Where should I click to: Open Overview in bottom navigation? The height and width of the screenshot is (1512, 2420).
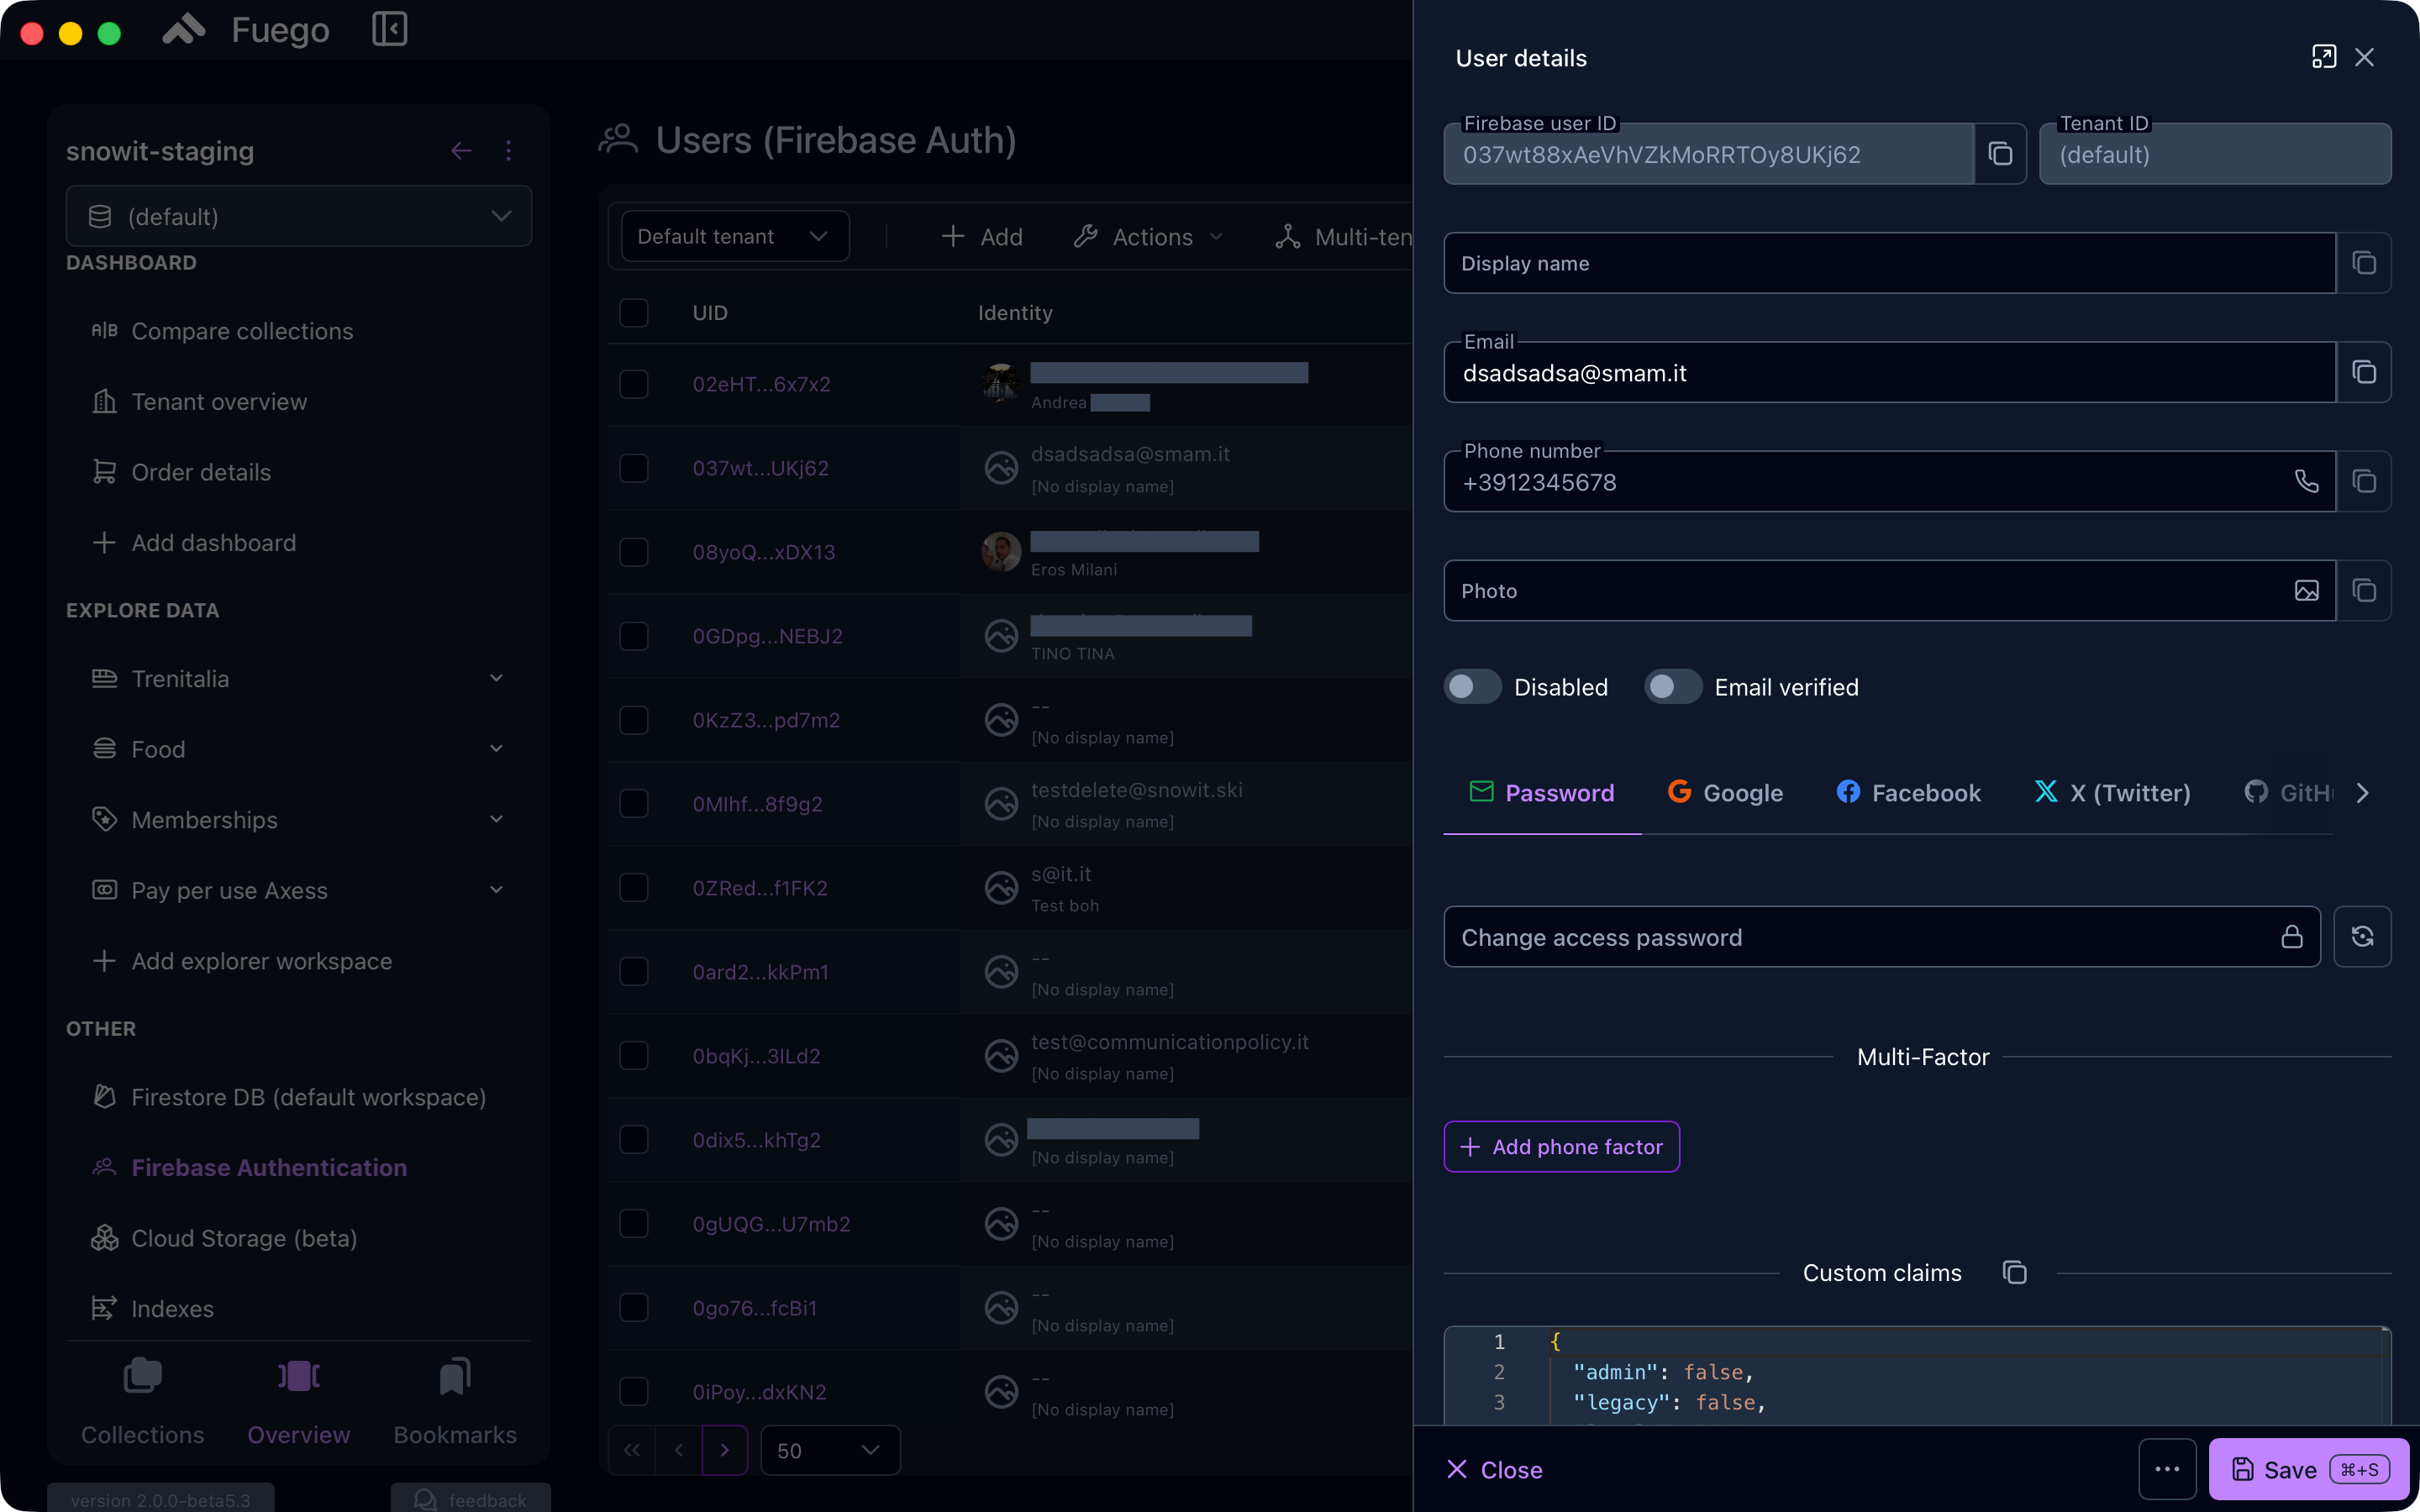point(298,1402)
